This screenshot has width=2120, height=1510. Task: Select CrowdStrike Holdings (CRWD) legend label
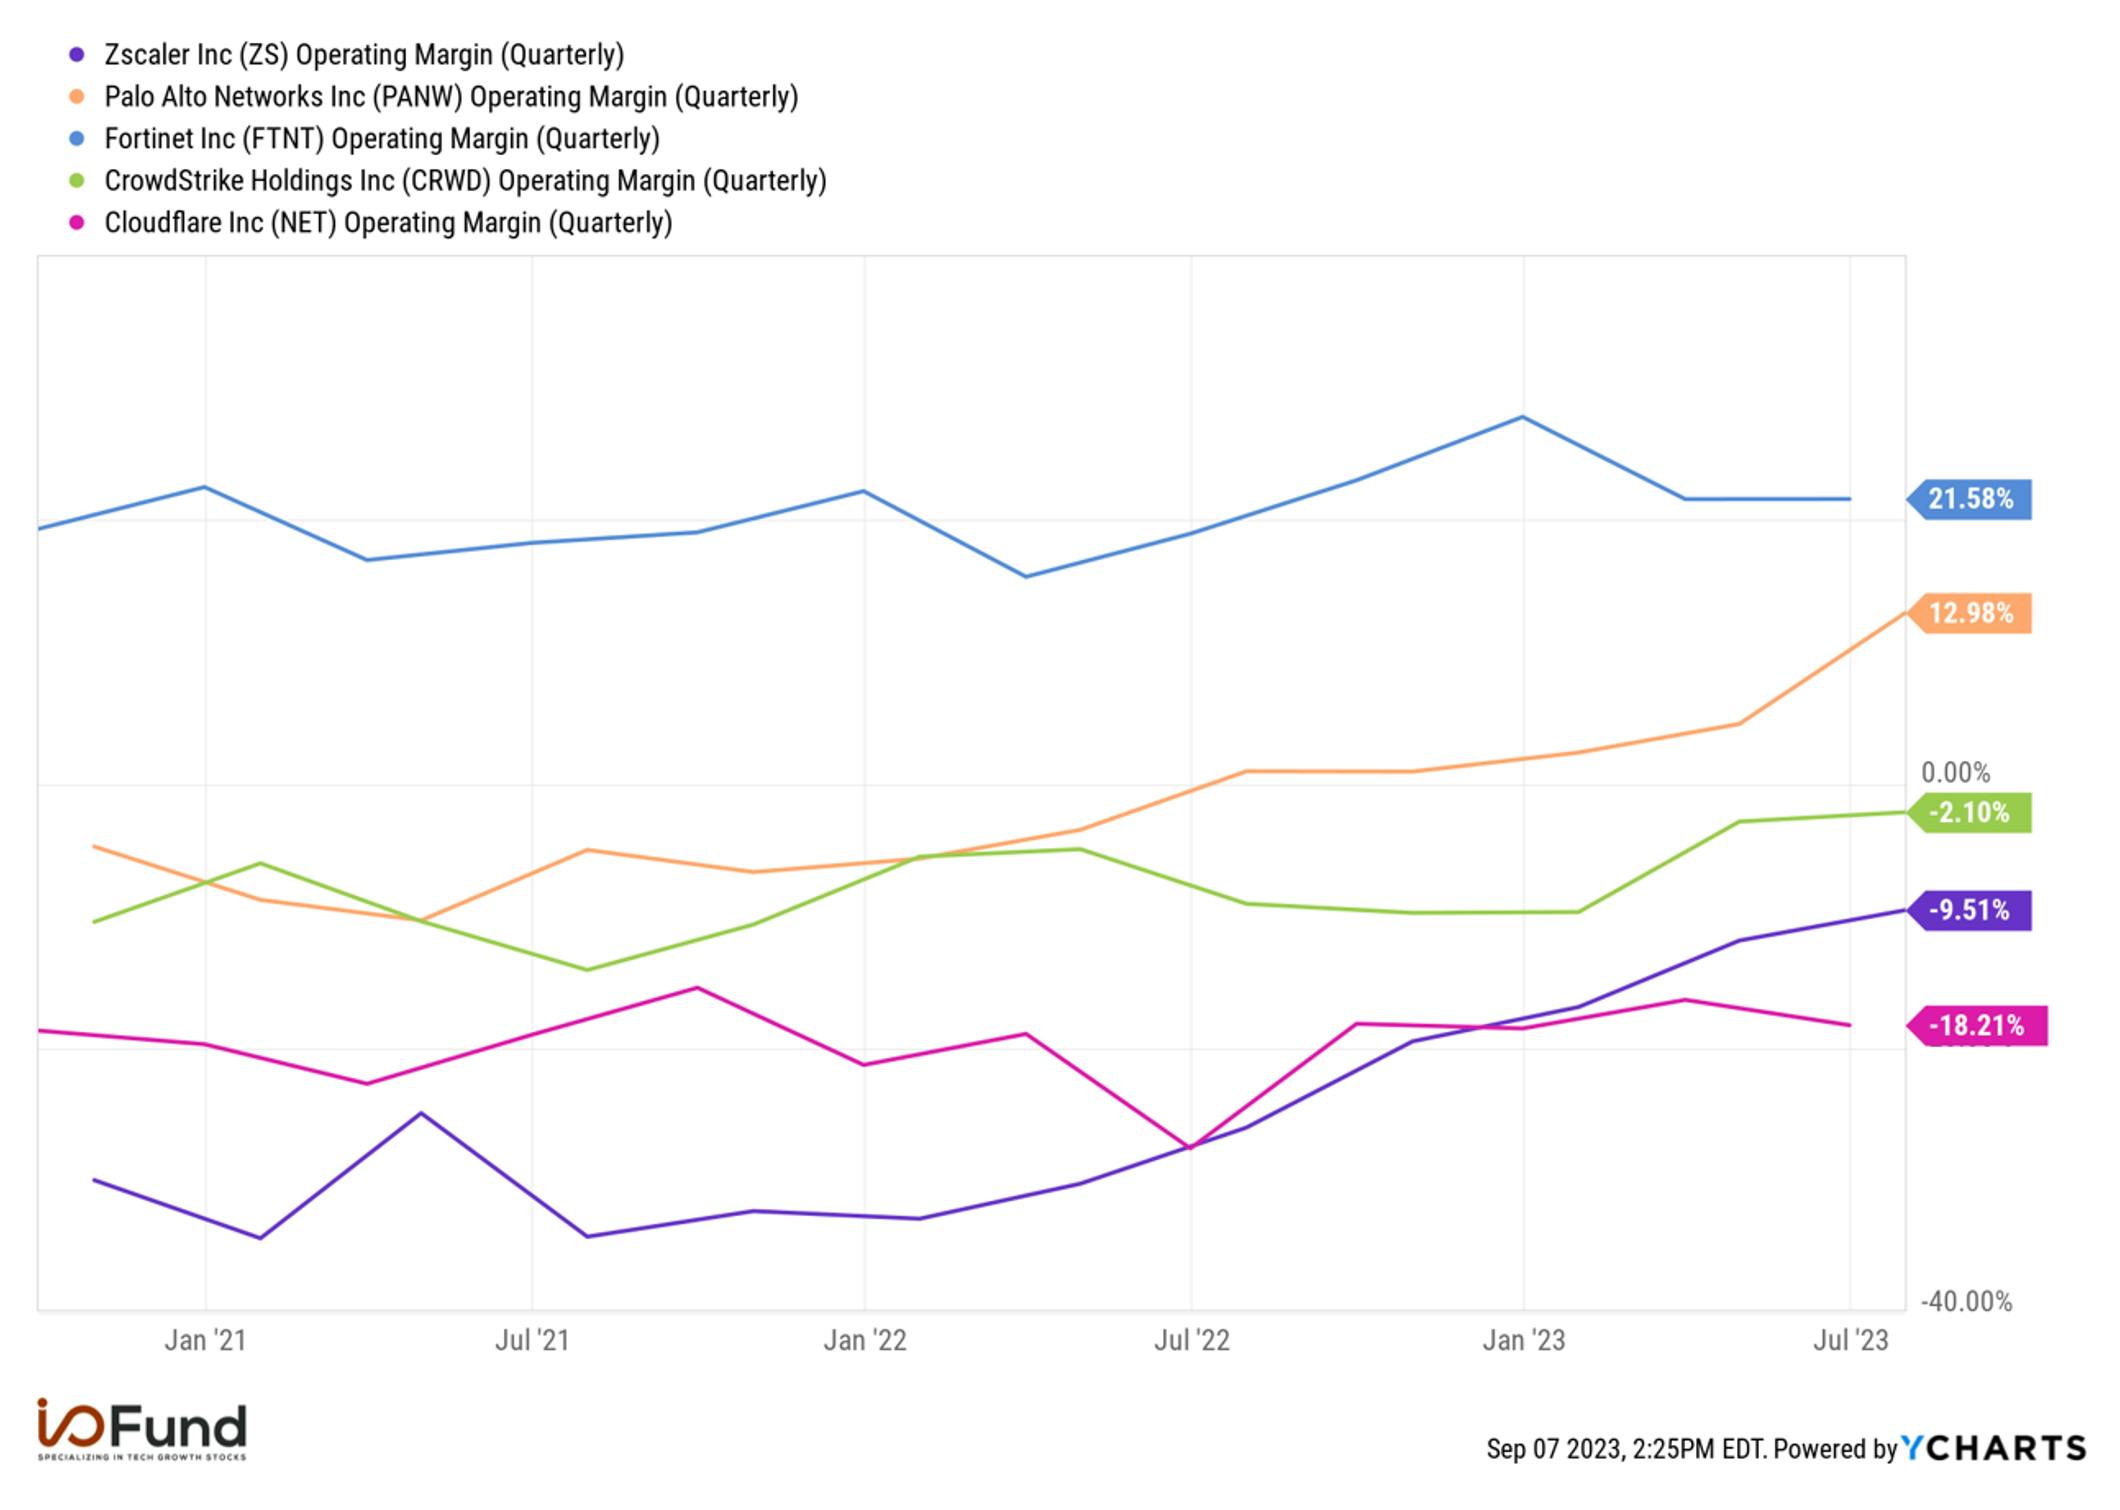pos(465,181)
